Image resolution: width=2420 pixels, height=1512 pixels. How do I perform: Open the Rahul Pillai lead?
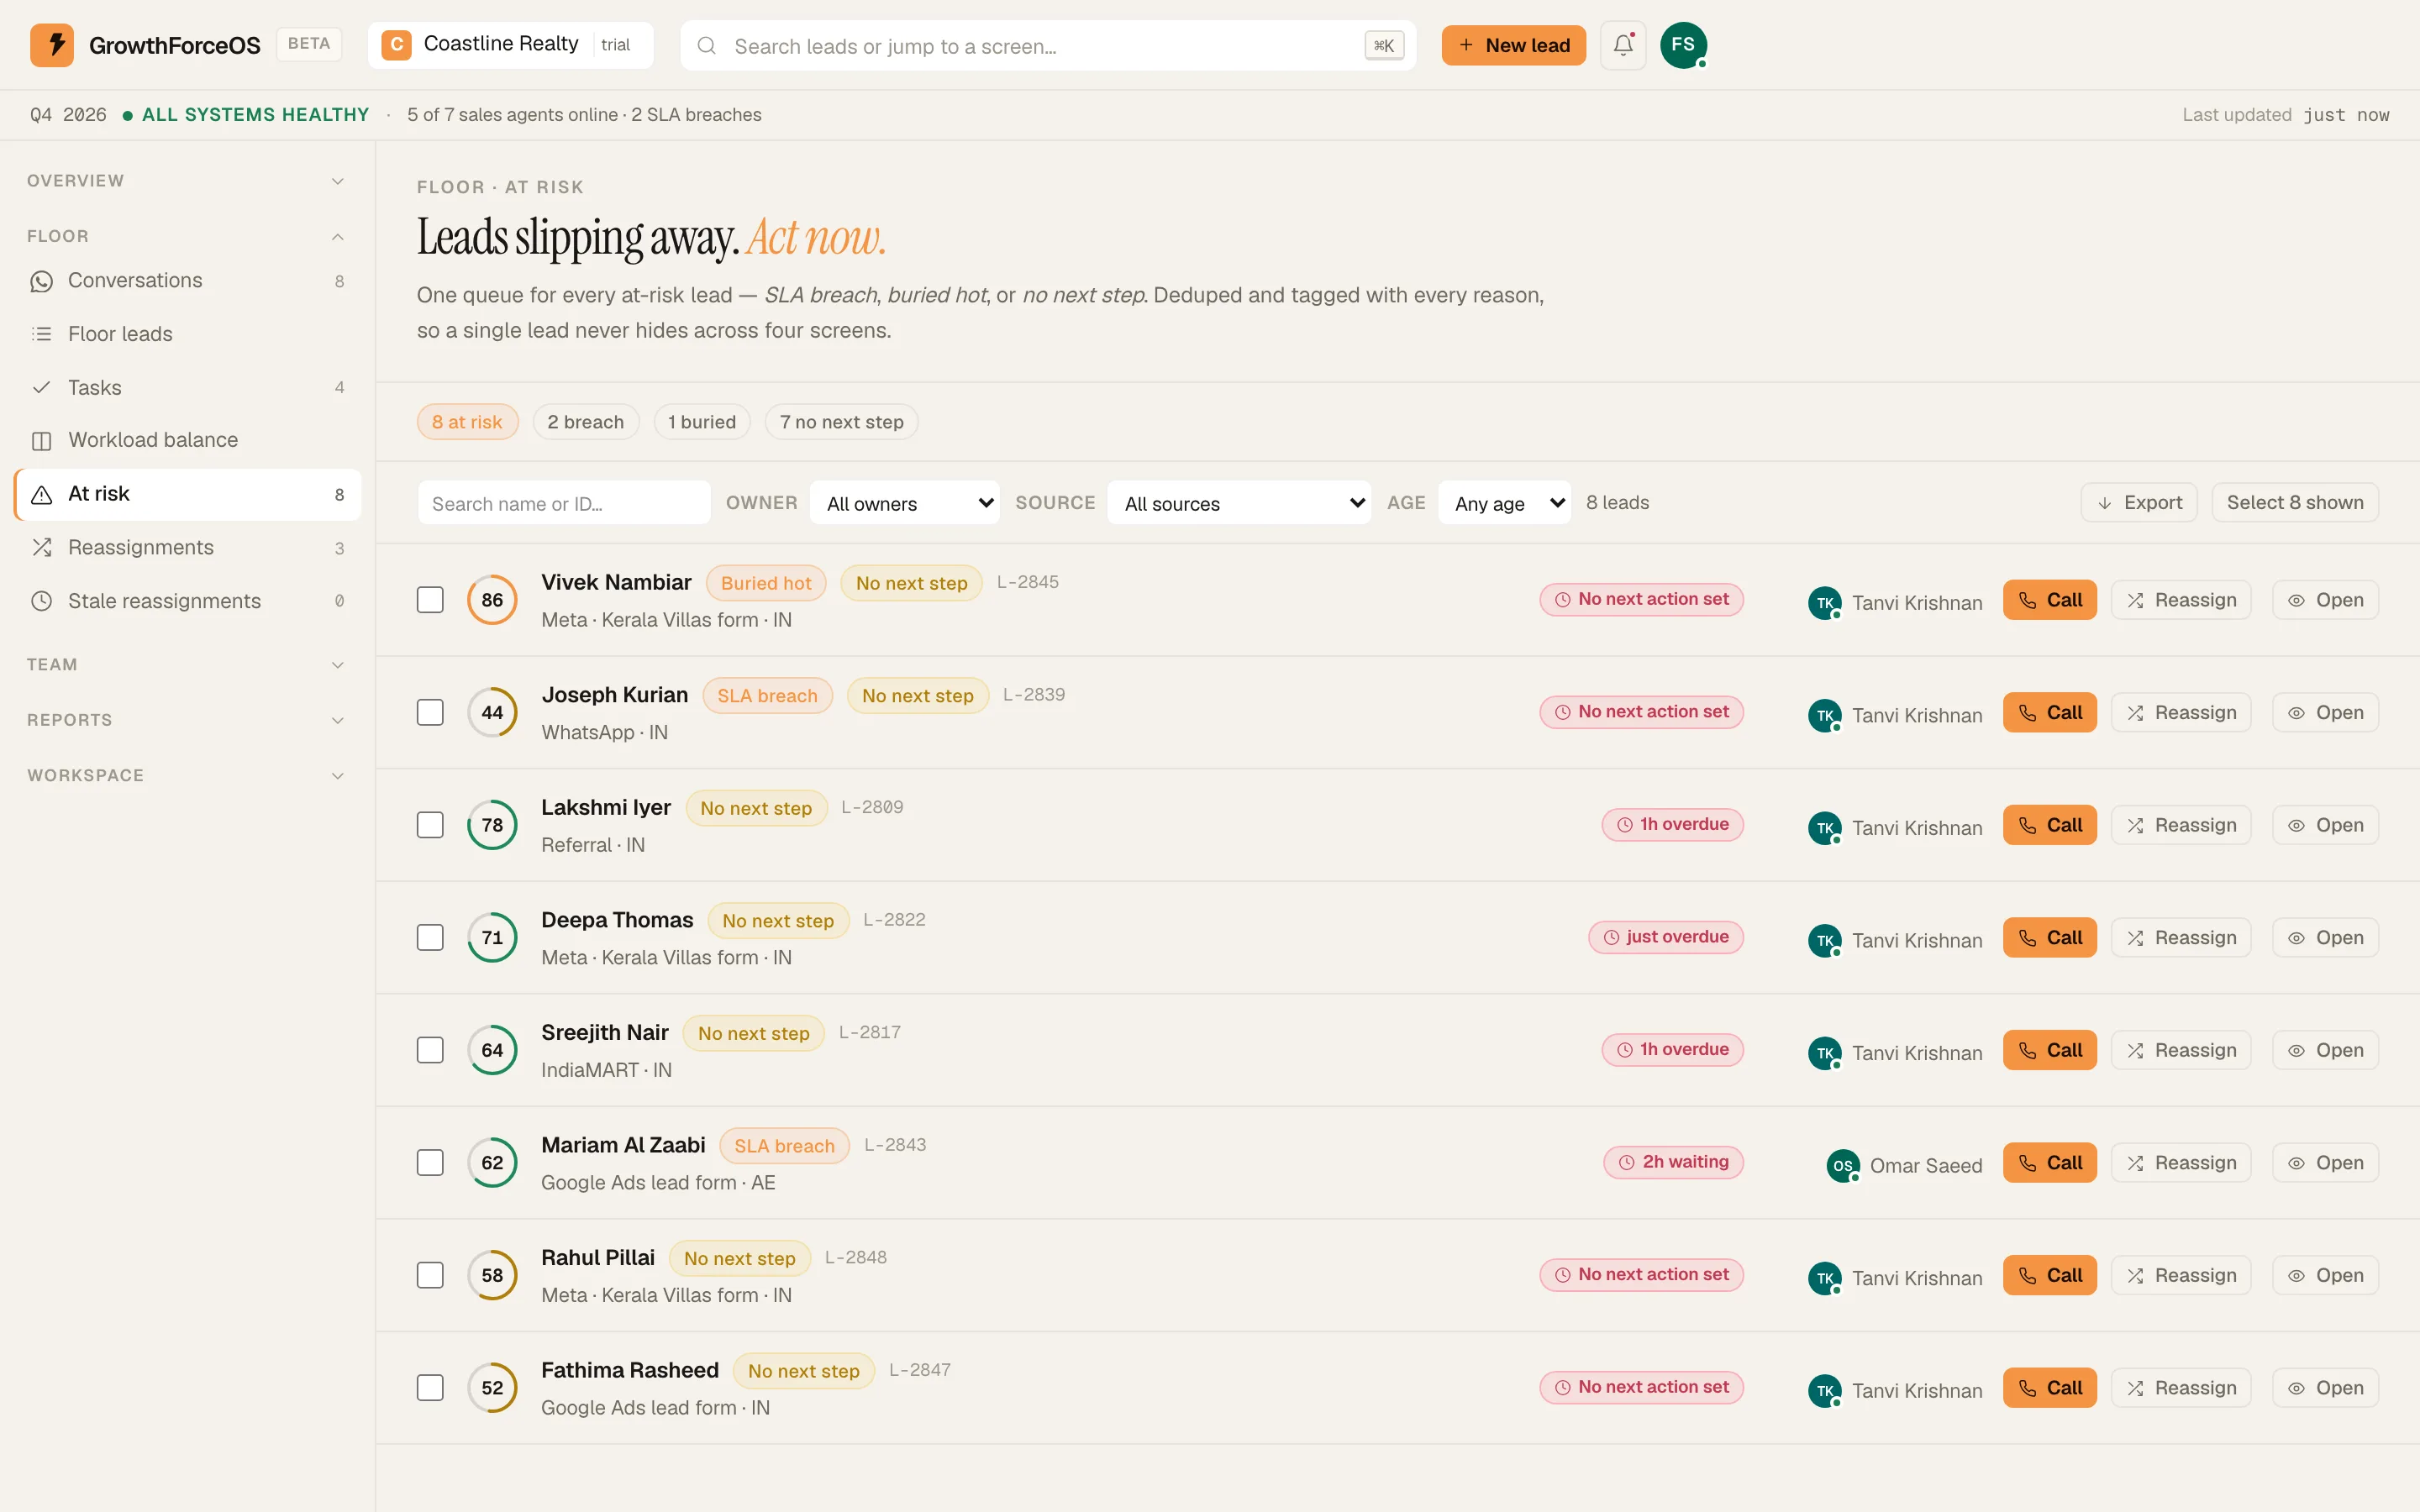2325,1276
